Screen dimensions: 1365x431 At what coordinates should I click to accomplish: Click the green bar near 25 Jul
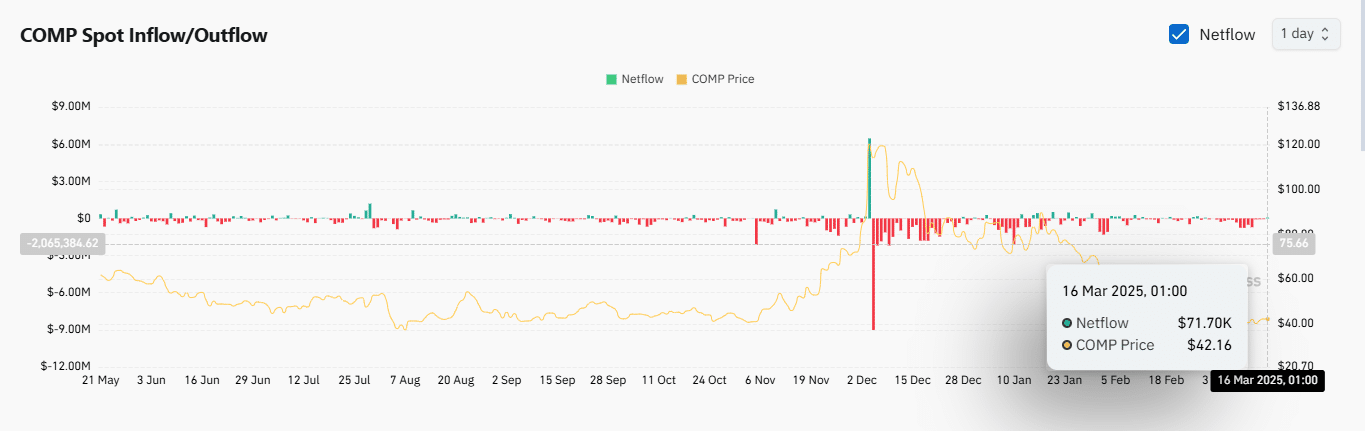coord(370,210)
